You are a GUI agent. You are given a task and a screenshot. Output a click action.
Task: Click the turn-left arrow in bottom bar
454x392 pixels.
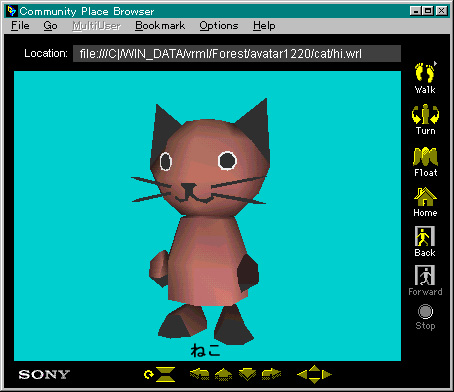[x=199, y=374]
